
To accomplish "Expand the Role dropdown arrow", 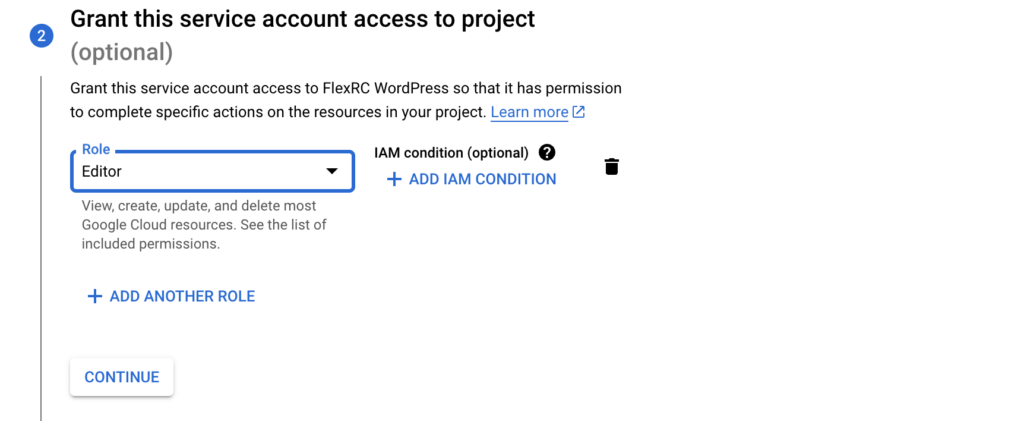I will (x=332, y=171).
